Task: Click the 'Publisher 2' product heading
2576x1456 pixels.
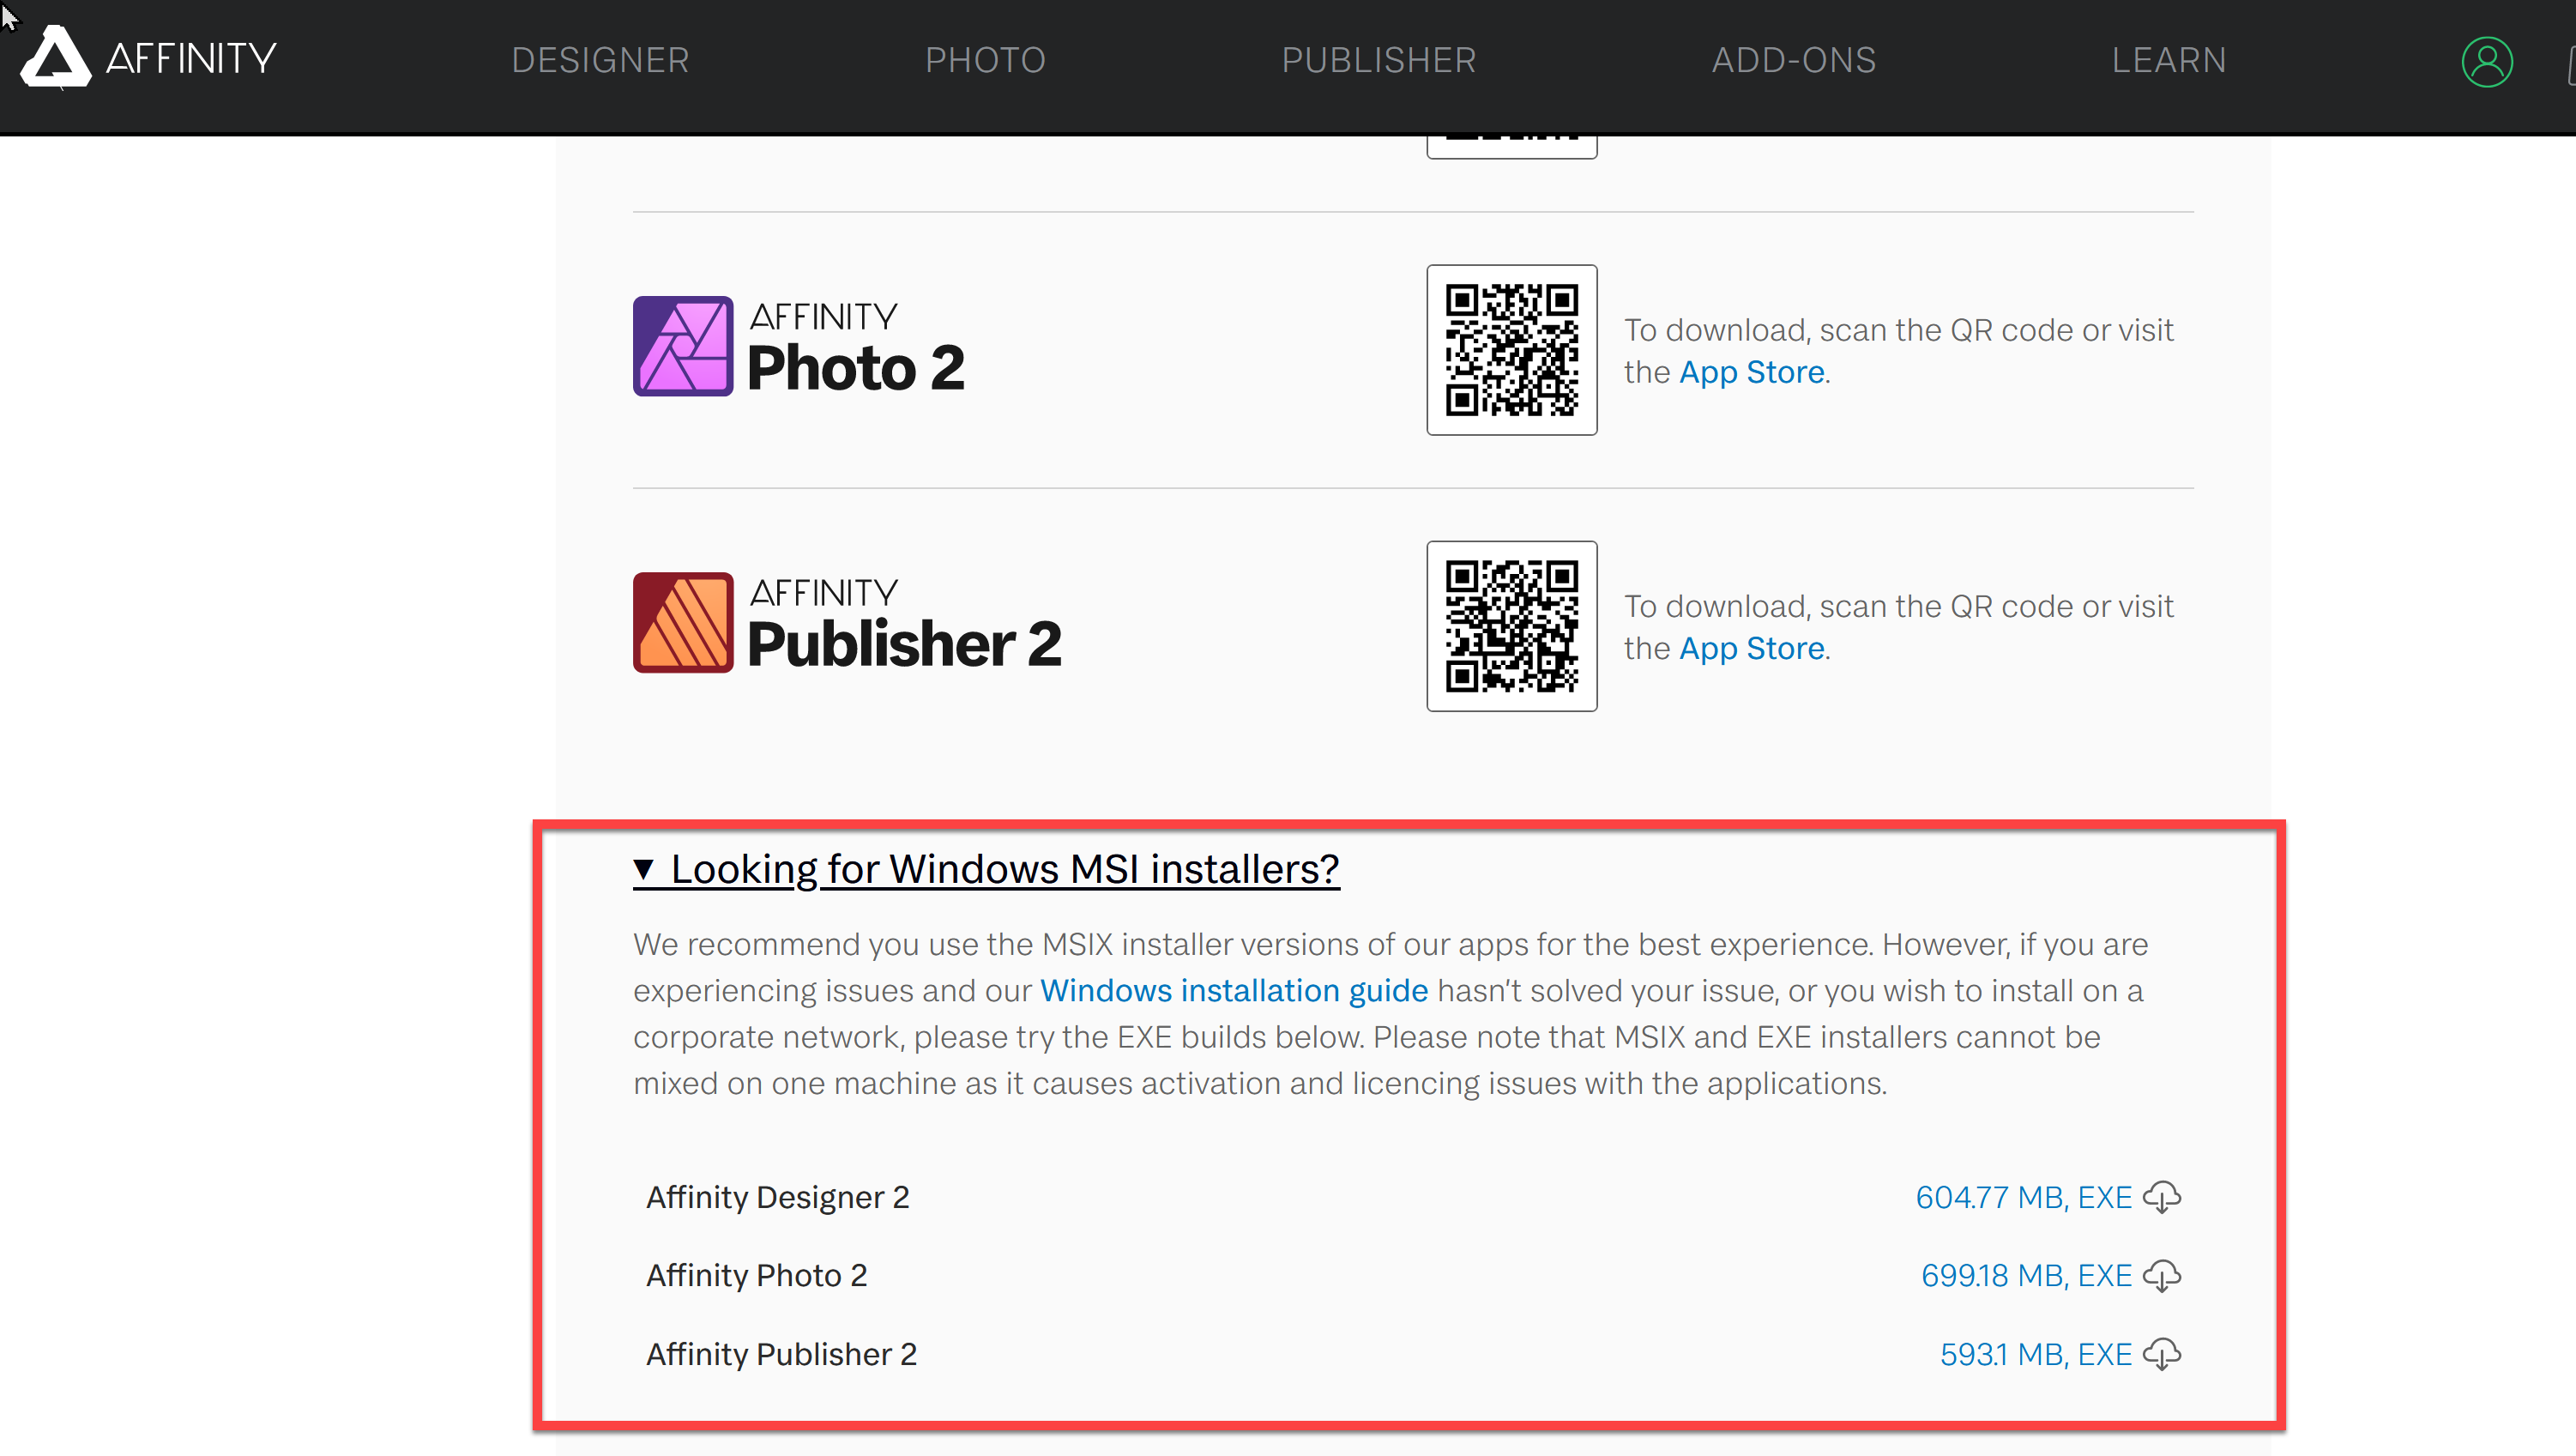Action: pos(904,643)
